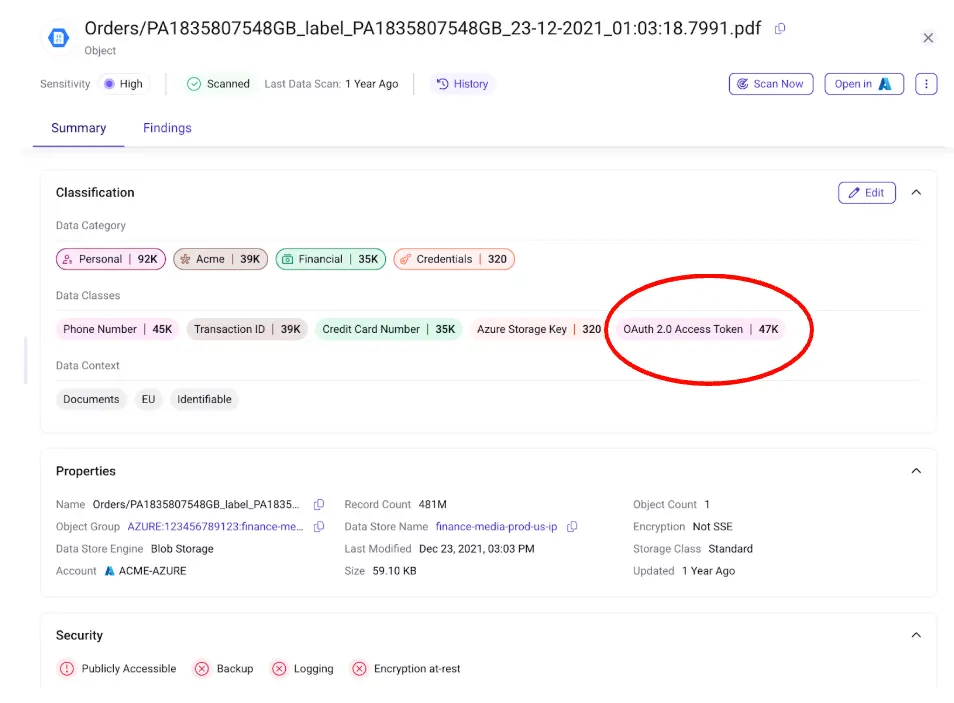This screenshot has height=703, width=954.
Task: Click the Scanned status indicator
Action: pyautogui.click(x=218, y=84)
